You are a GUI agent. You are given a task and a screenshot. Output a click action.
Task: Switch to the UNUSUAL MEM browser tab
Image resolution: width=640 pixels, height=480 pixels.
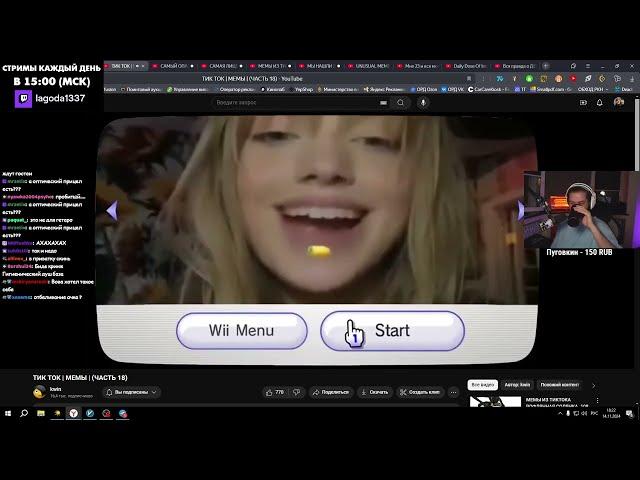[369, 66]
